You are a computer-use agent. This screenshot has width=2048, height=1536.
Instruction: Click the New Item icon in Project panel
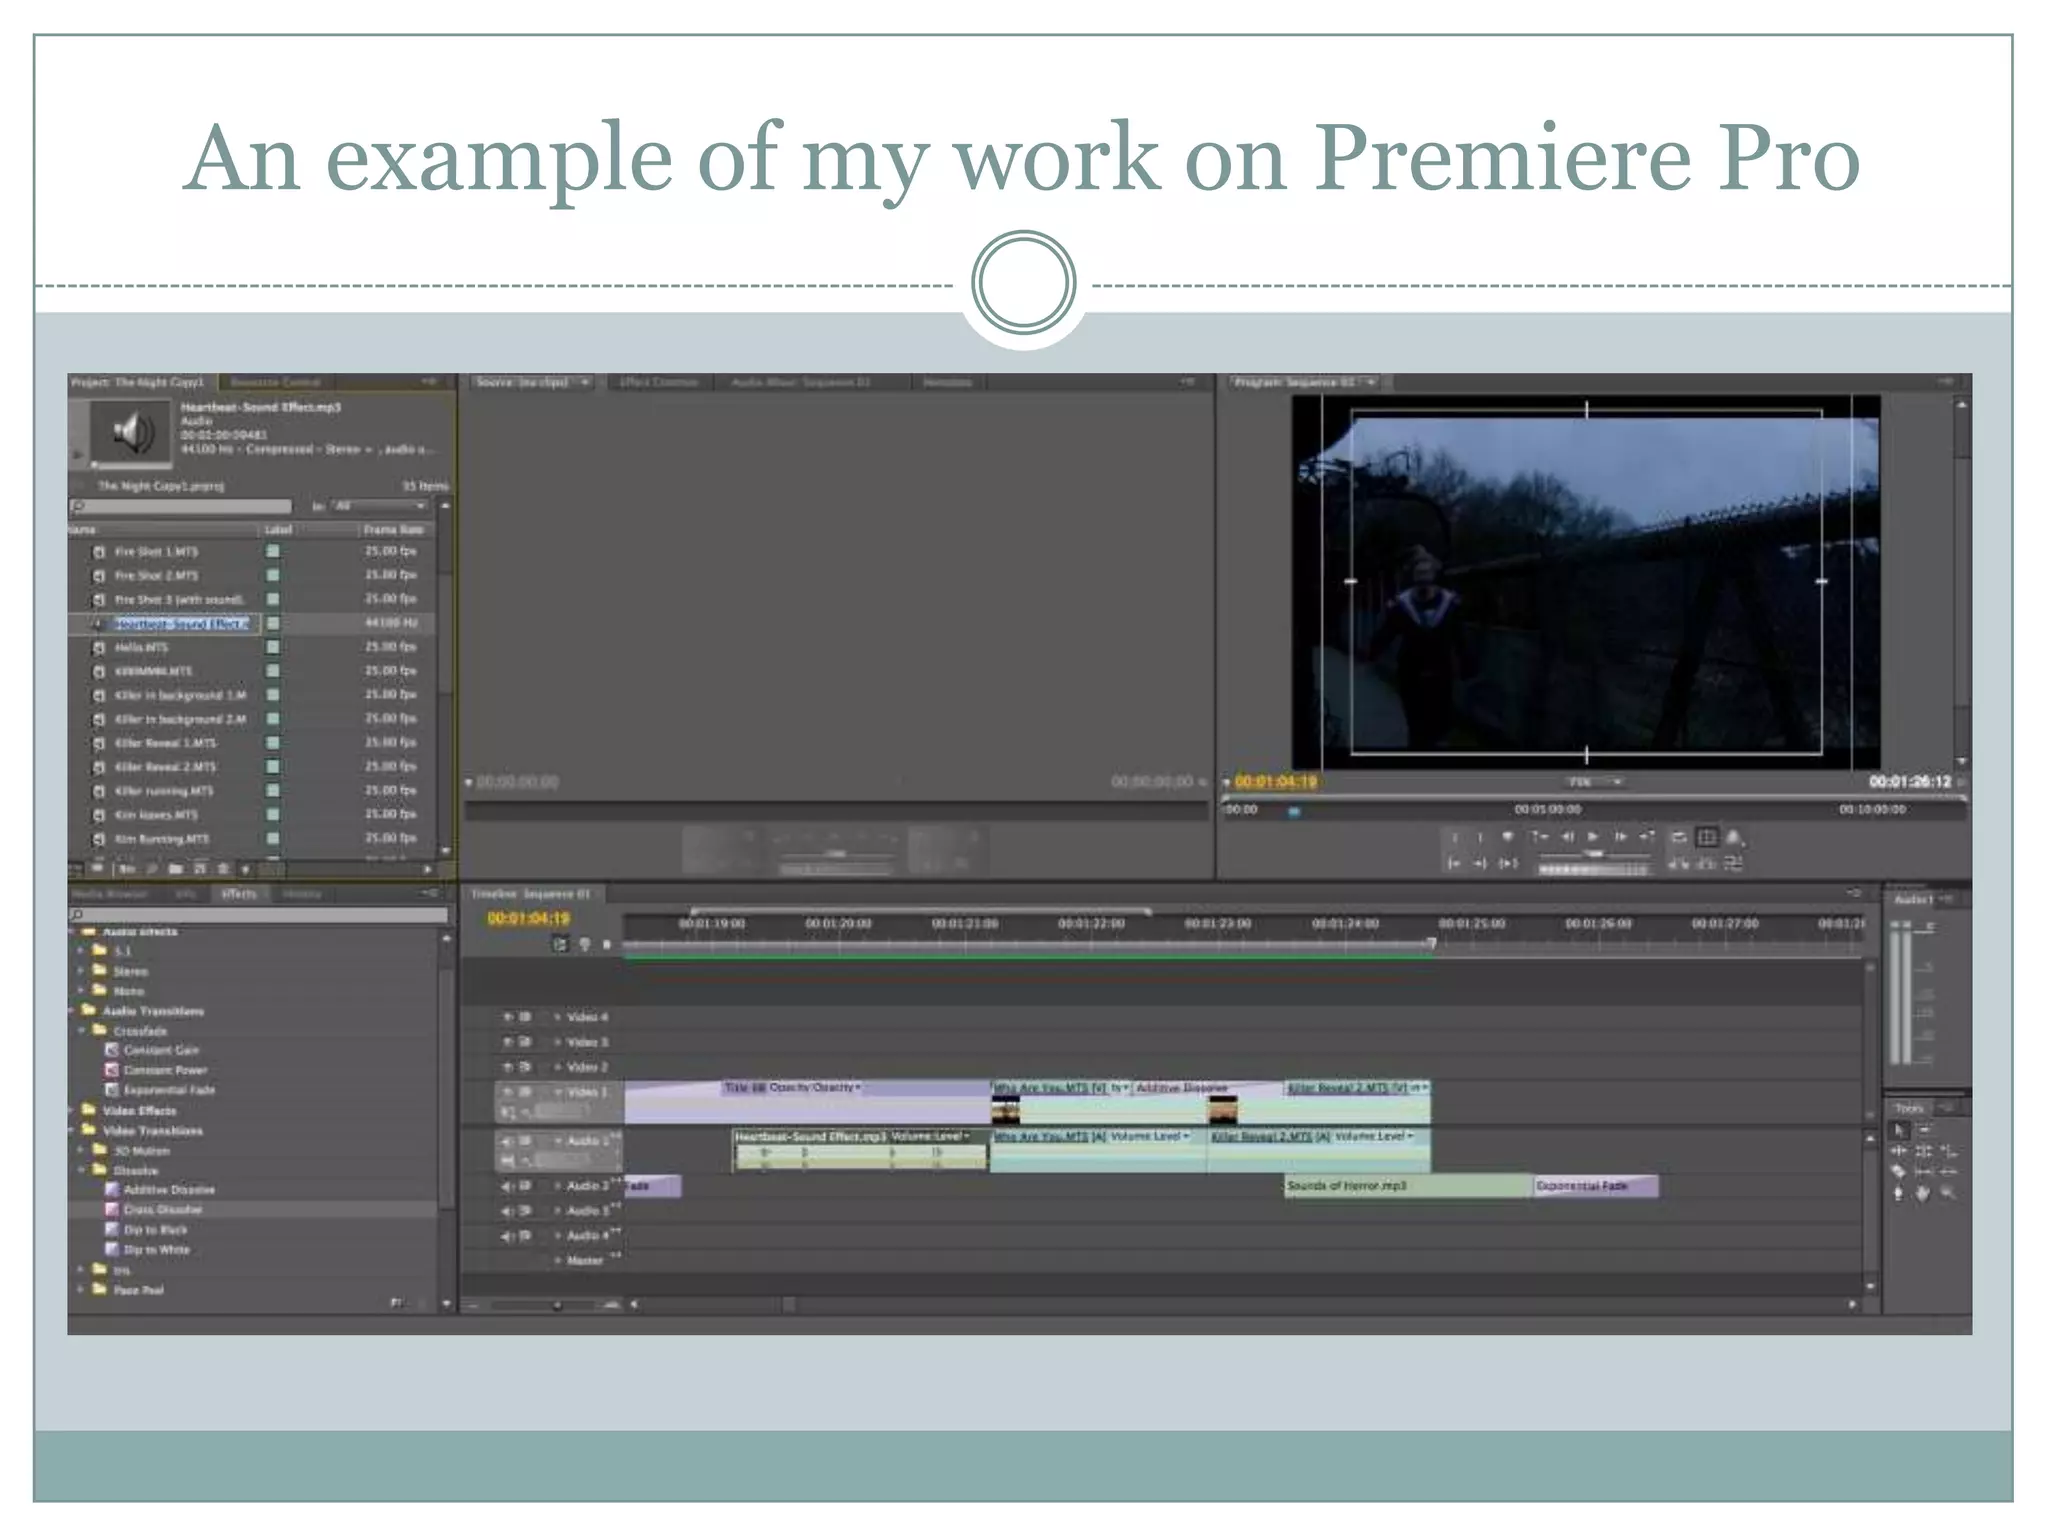click(x=200, y=869)
